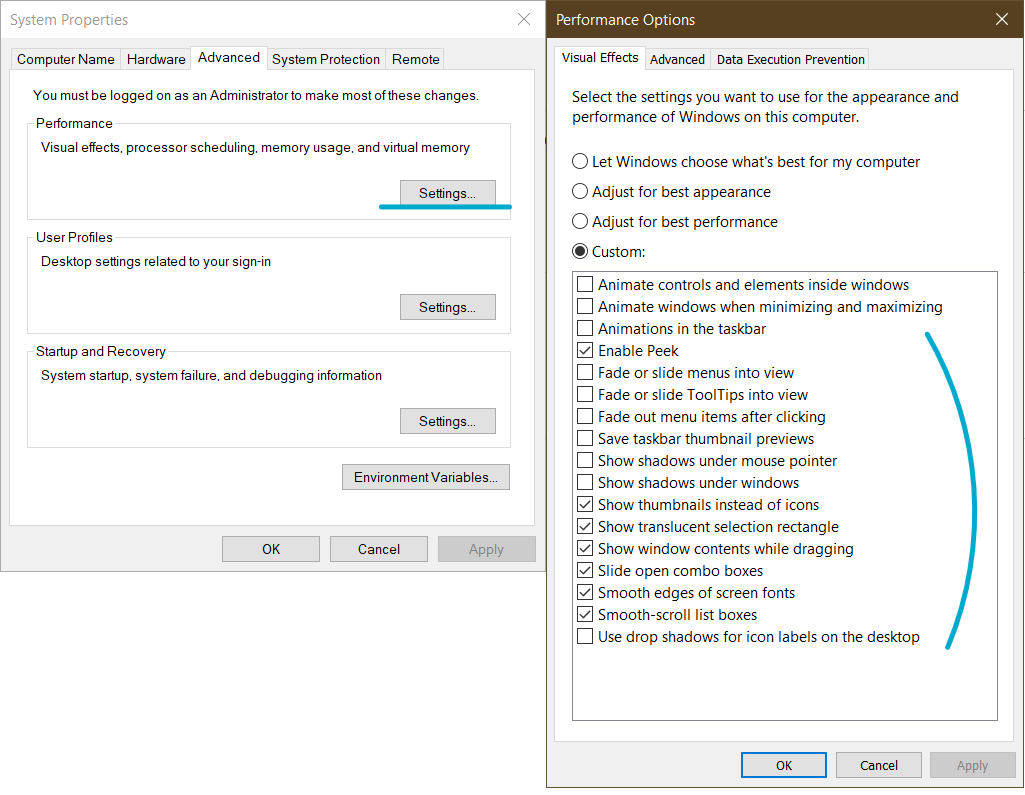Open Environment Variables dialog
Viewport: 1025px width, 795px height.
point(426,477)
